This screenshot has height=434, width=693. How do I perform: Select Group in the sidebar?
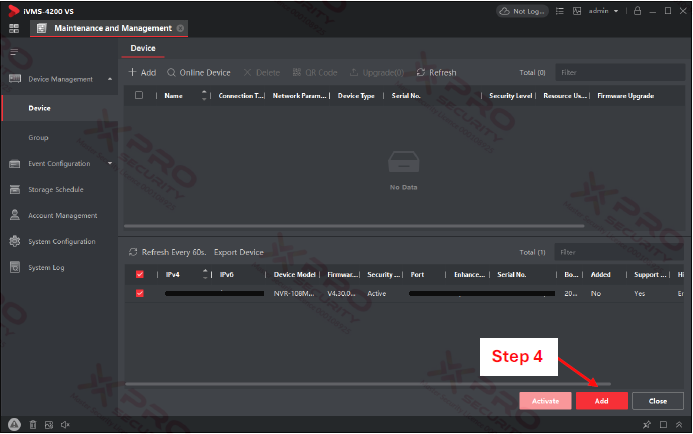38,137
